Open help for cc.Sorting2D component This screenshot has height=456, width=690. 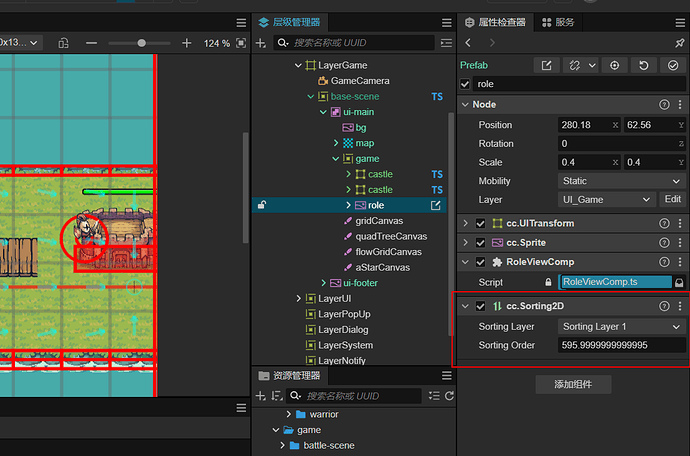664,306
